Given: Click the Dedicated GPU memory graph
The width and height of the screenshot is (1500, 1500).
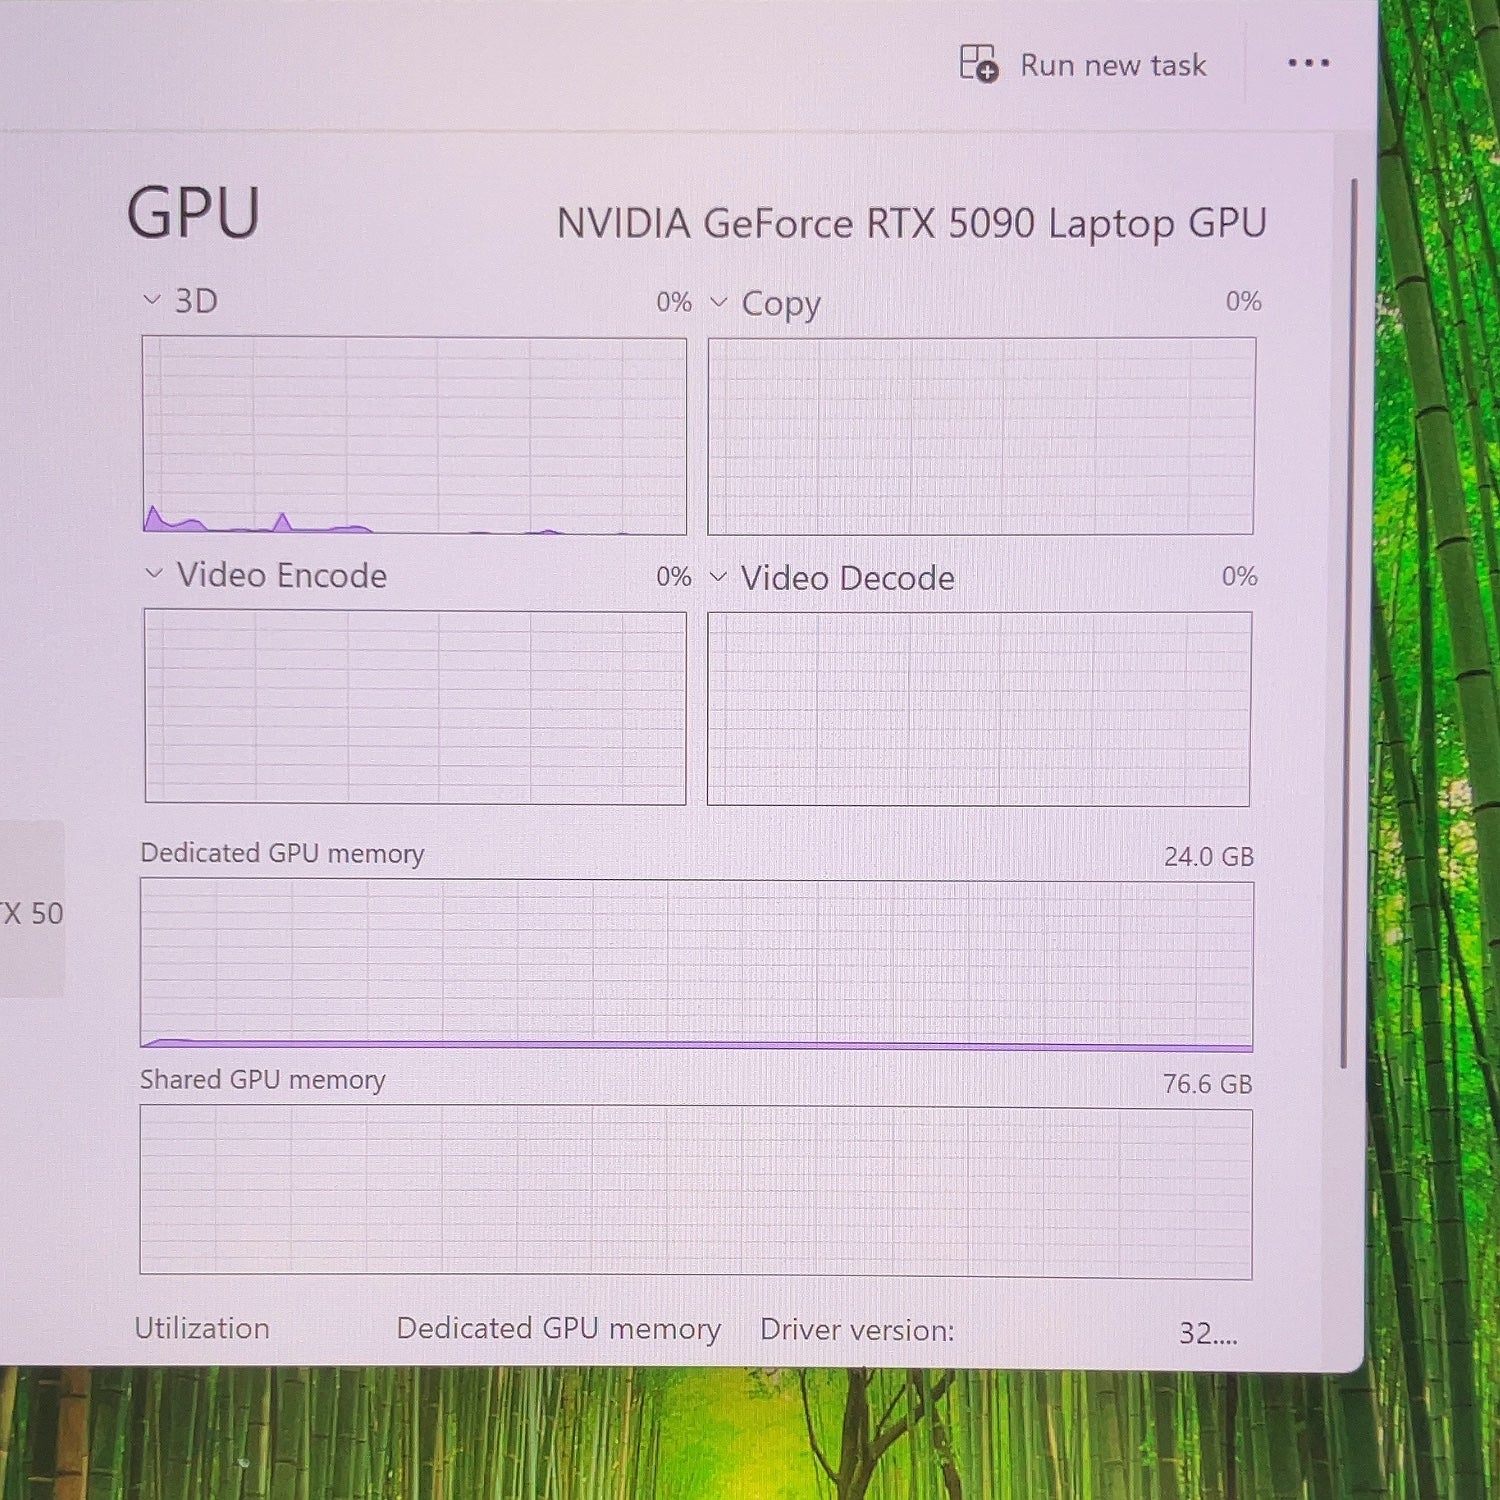Looking at the screenshot, I should (696, 964).
